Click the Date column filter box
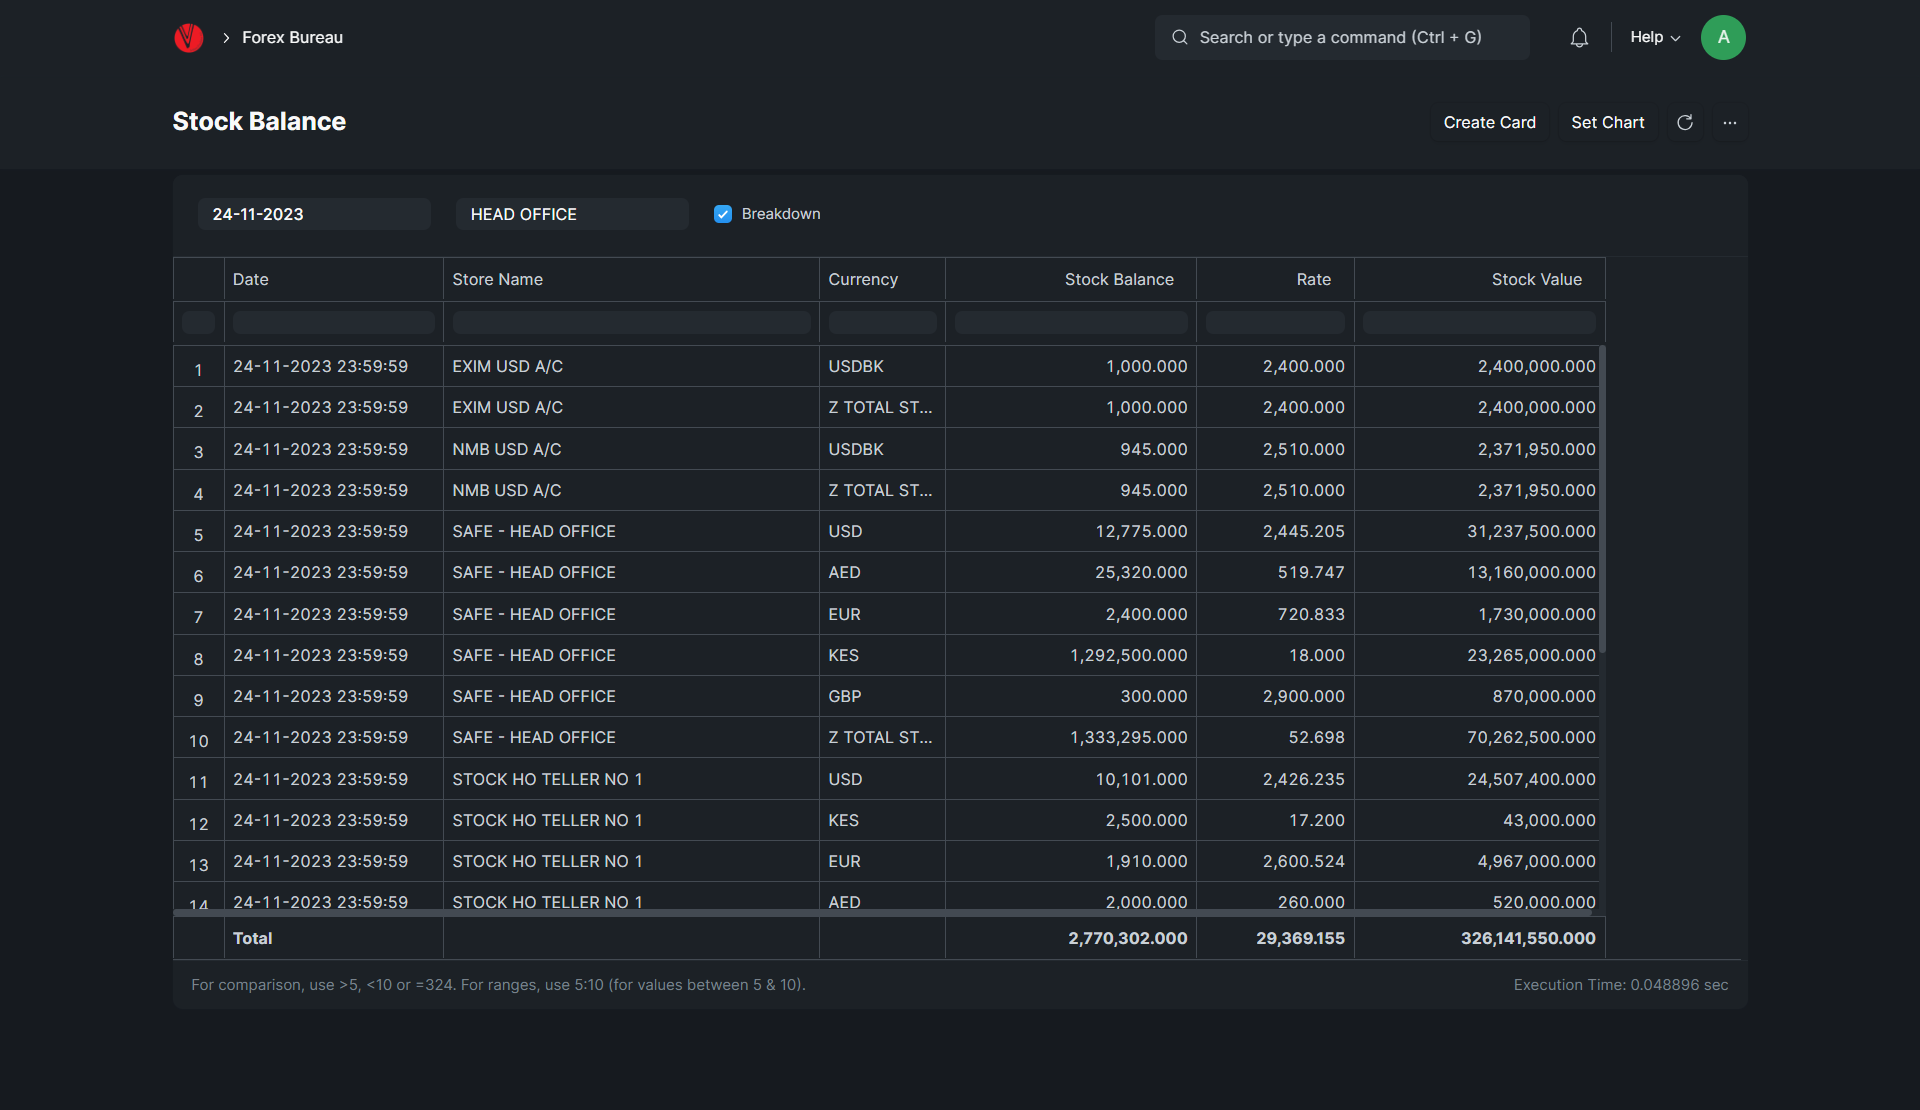The width and height of the screenshot is (1920, 1110). tap(334, 322)
